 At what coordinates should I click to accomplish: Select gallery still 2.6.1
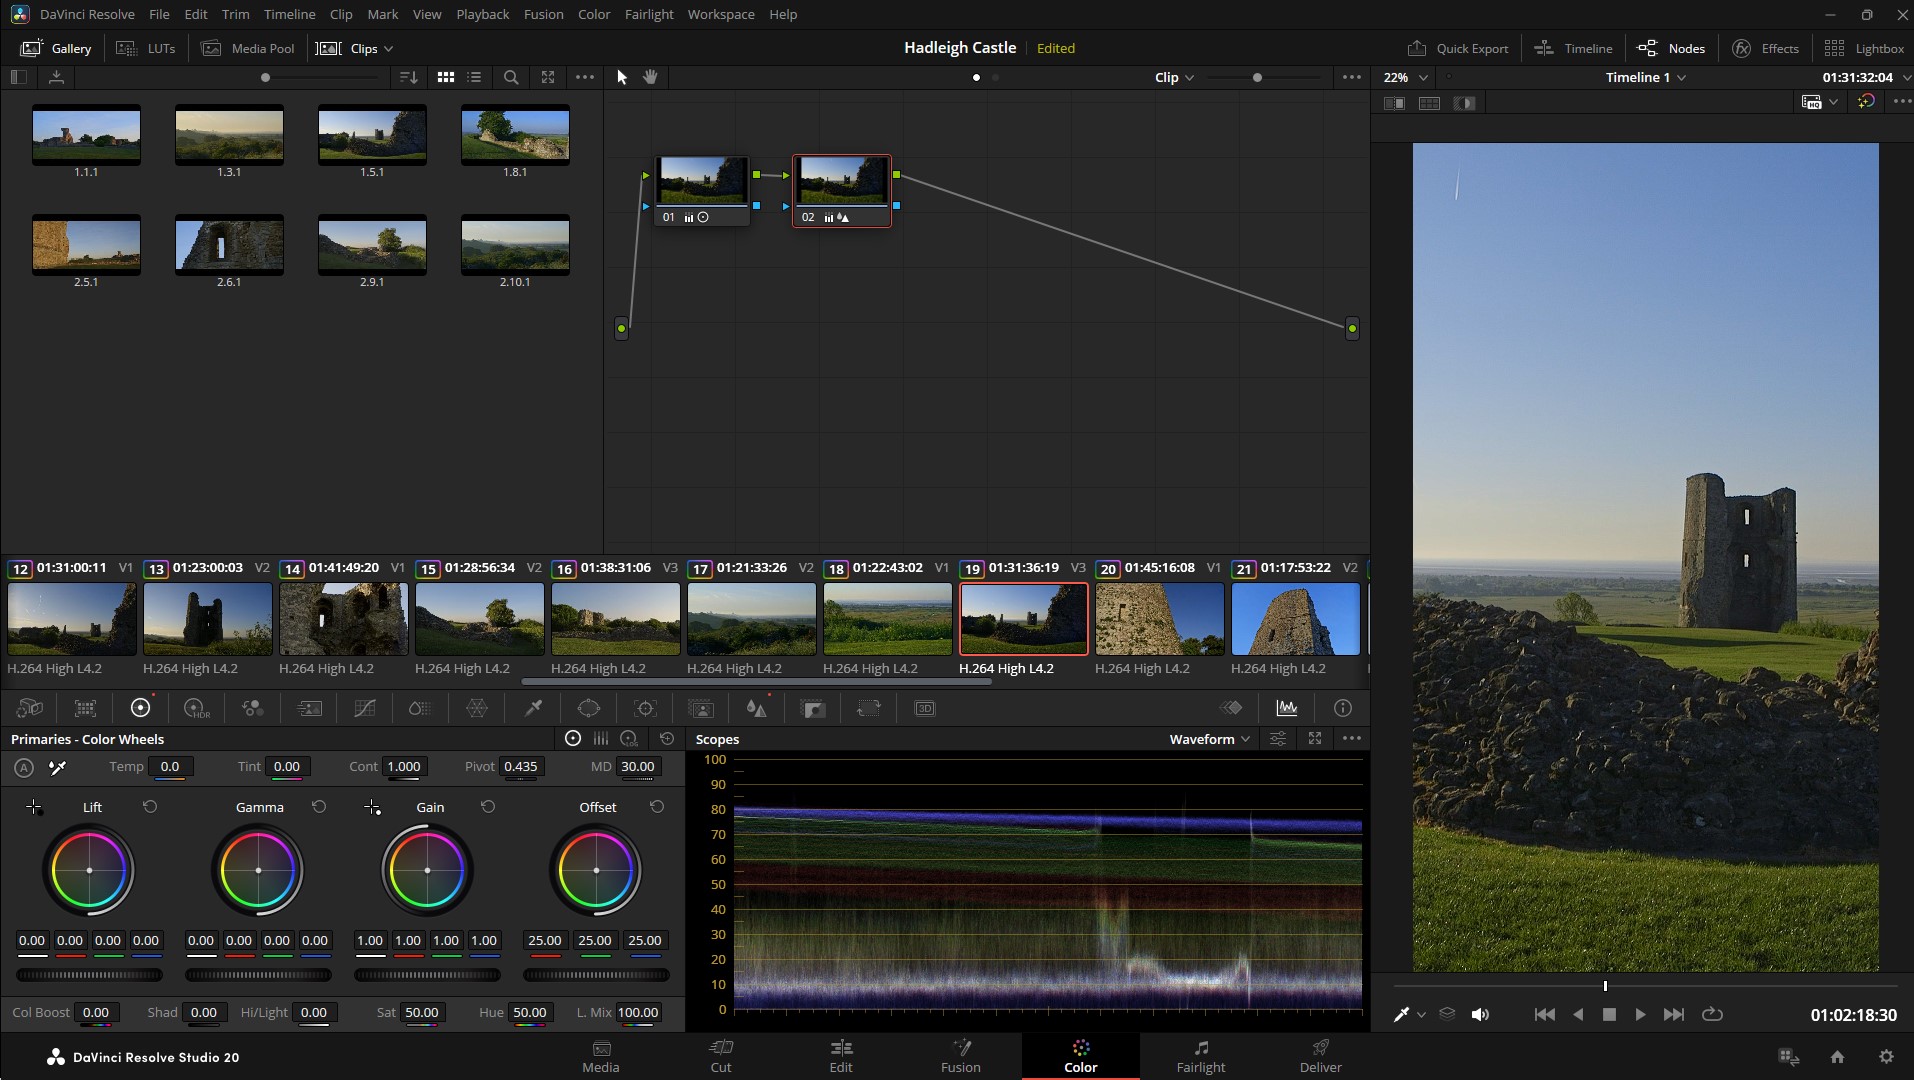pos(229,244)
